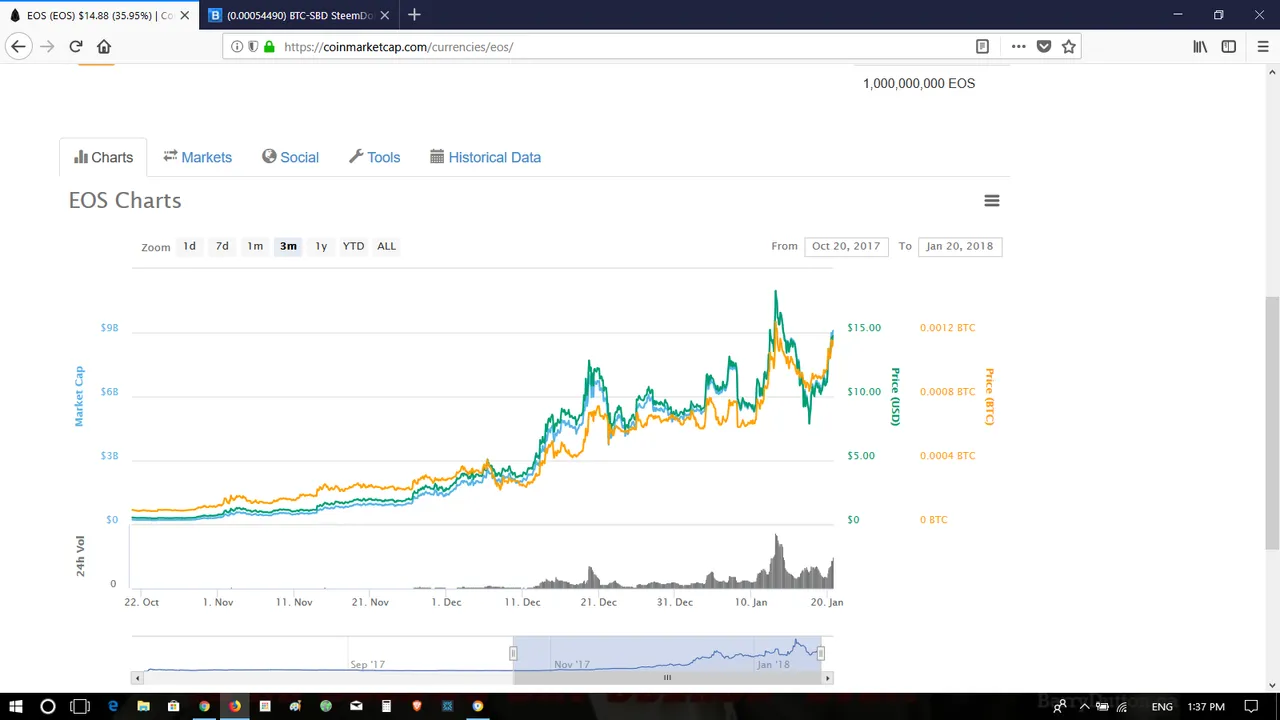Go back to the previous page

[x=18, y=47]
